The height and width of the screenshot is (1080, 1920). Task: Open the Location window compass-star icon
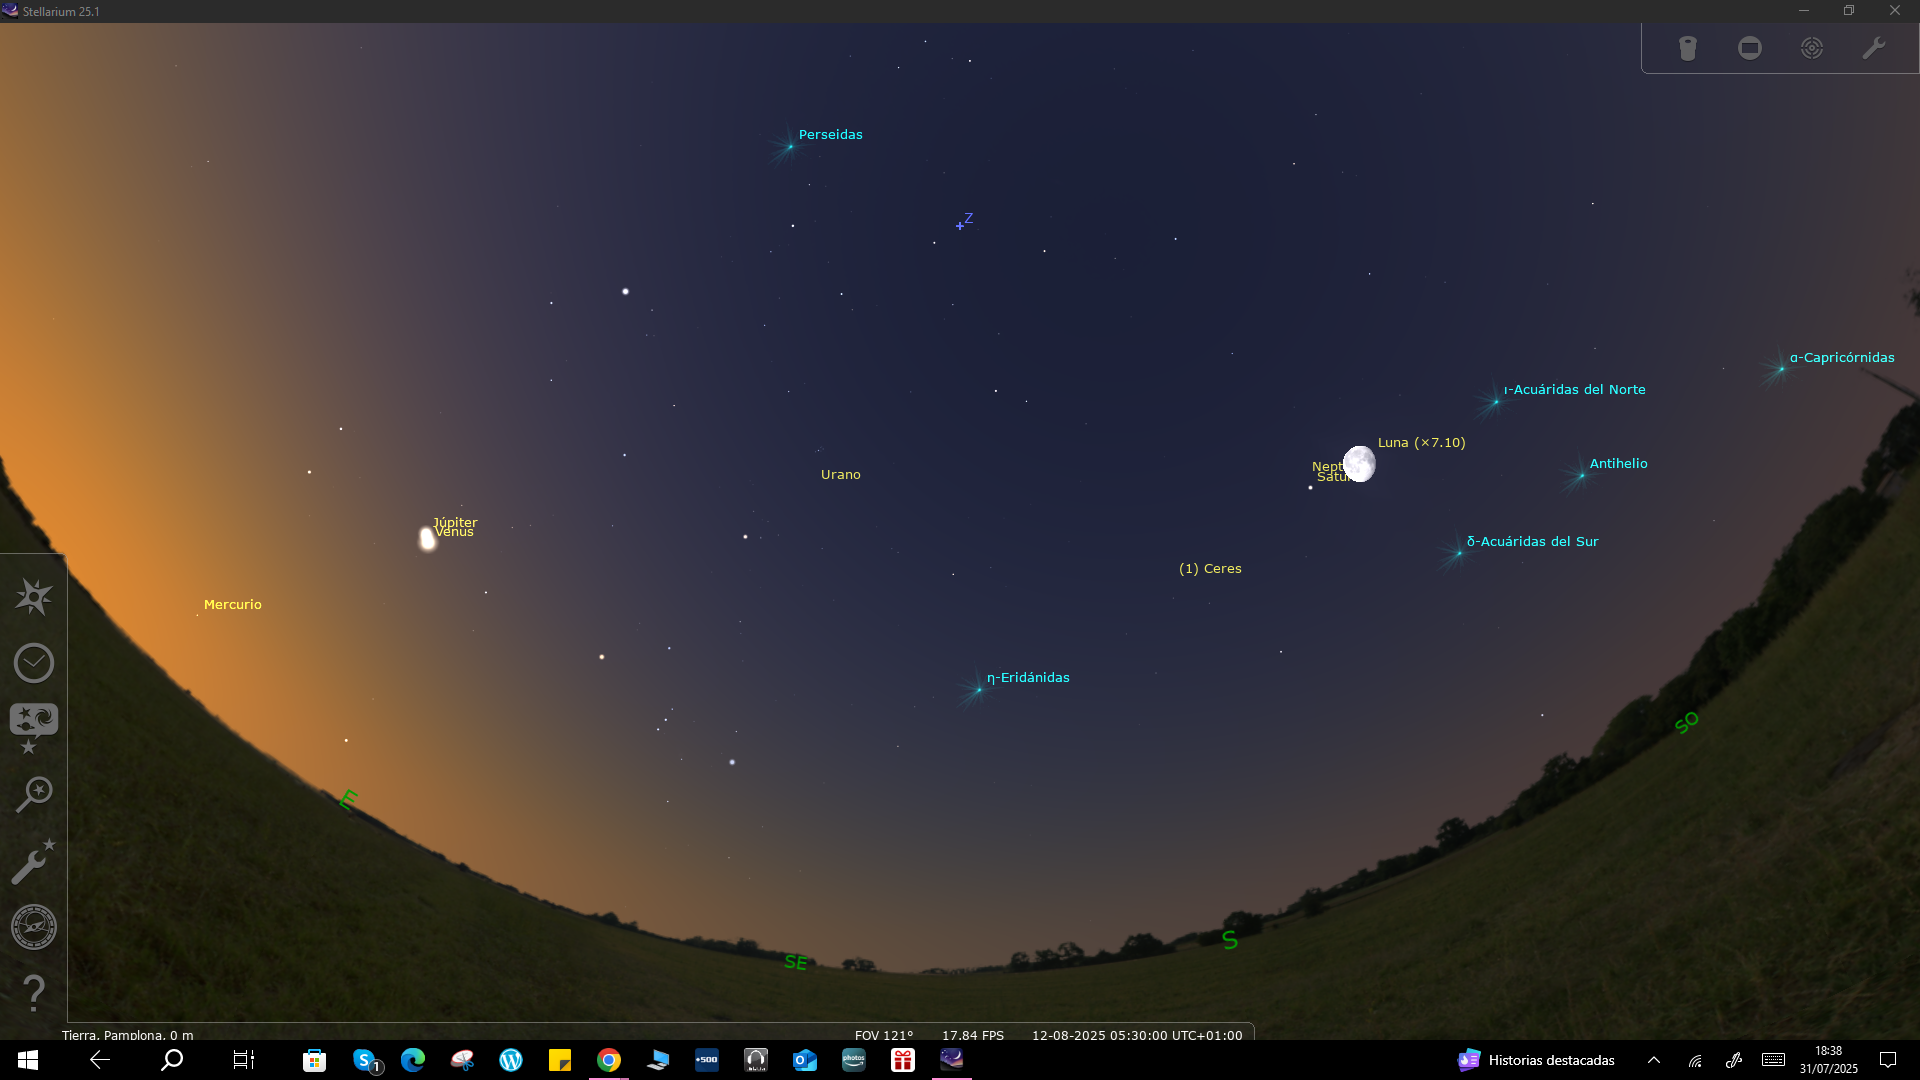click(33, 597)
